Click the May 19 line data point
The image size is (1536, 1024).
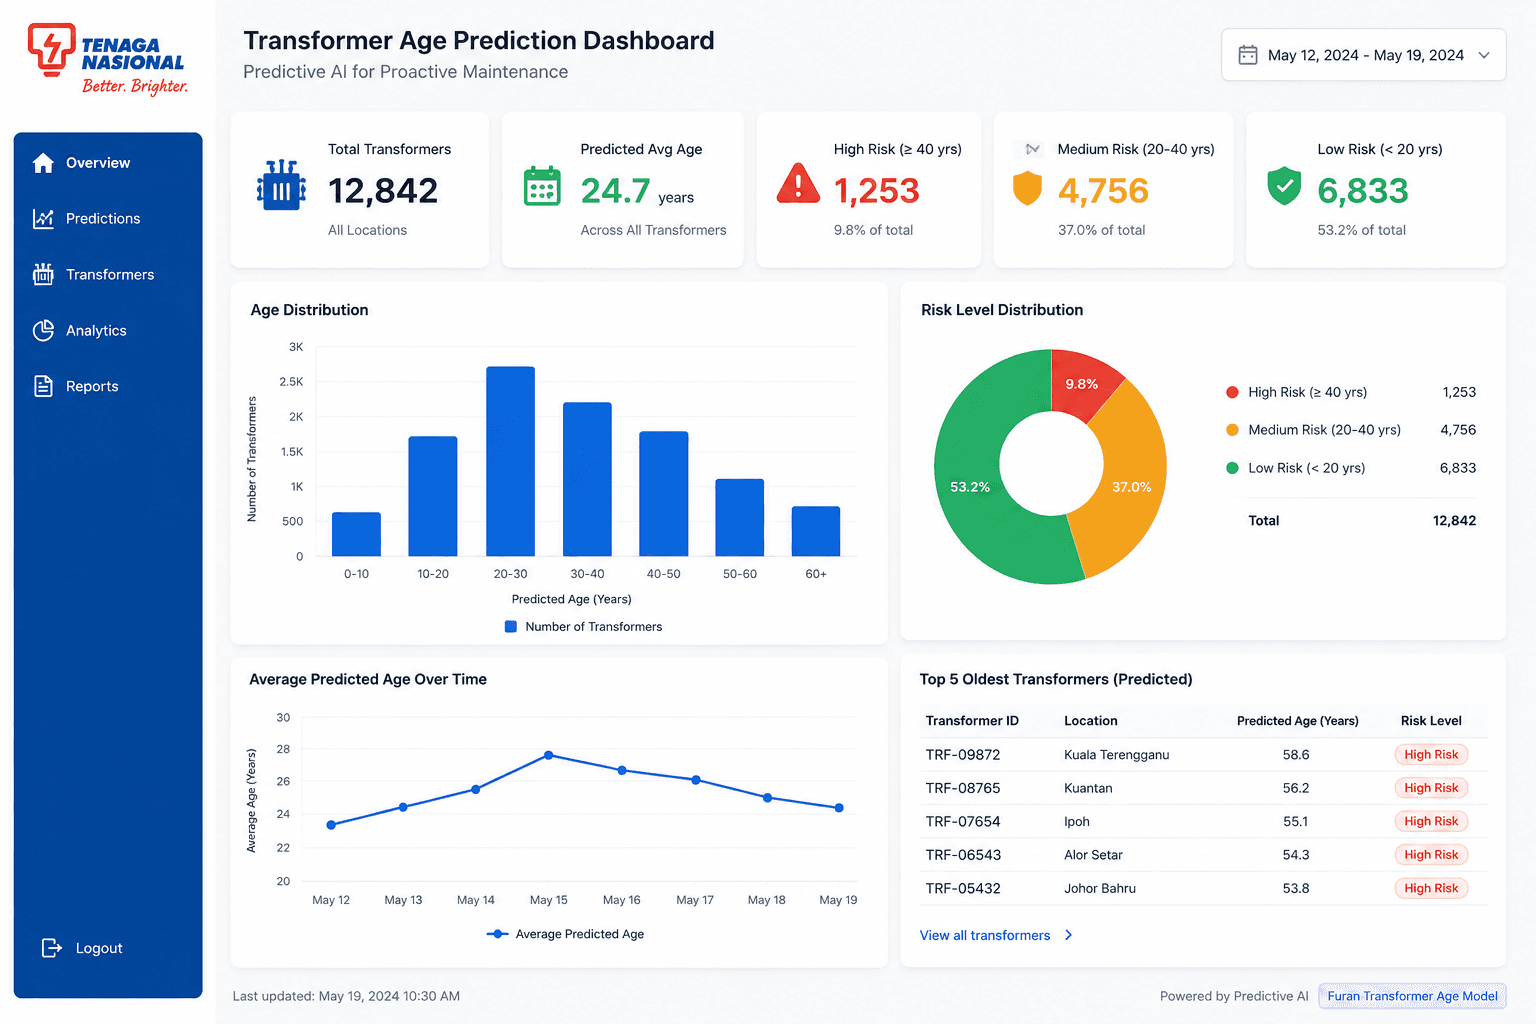point(839,808)
